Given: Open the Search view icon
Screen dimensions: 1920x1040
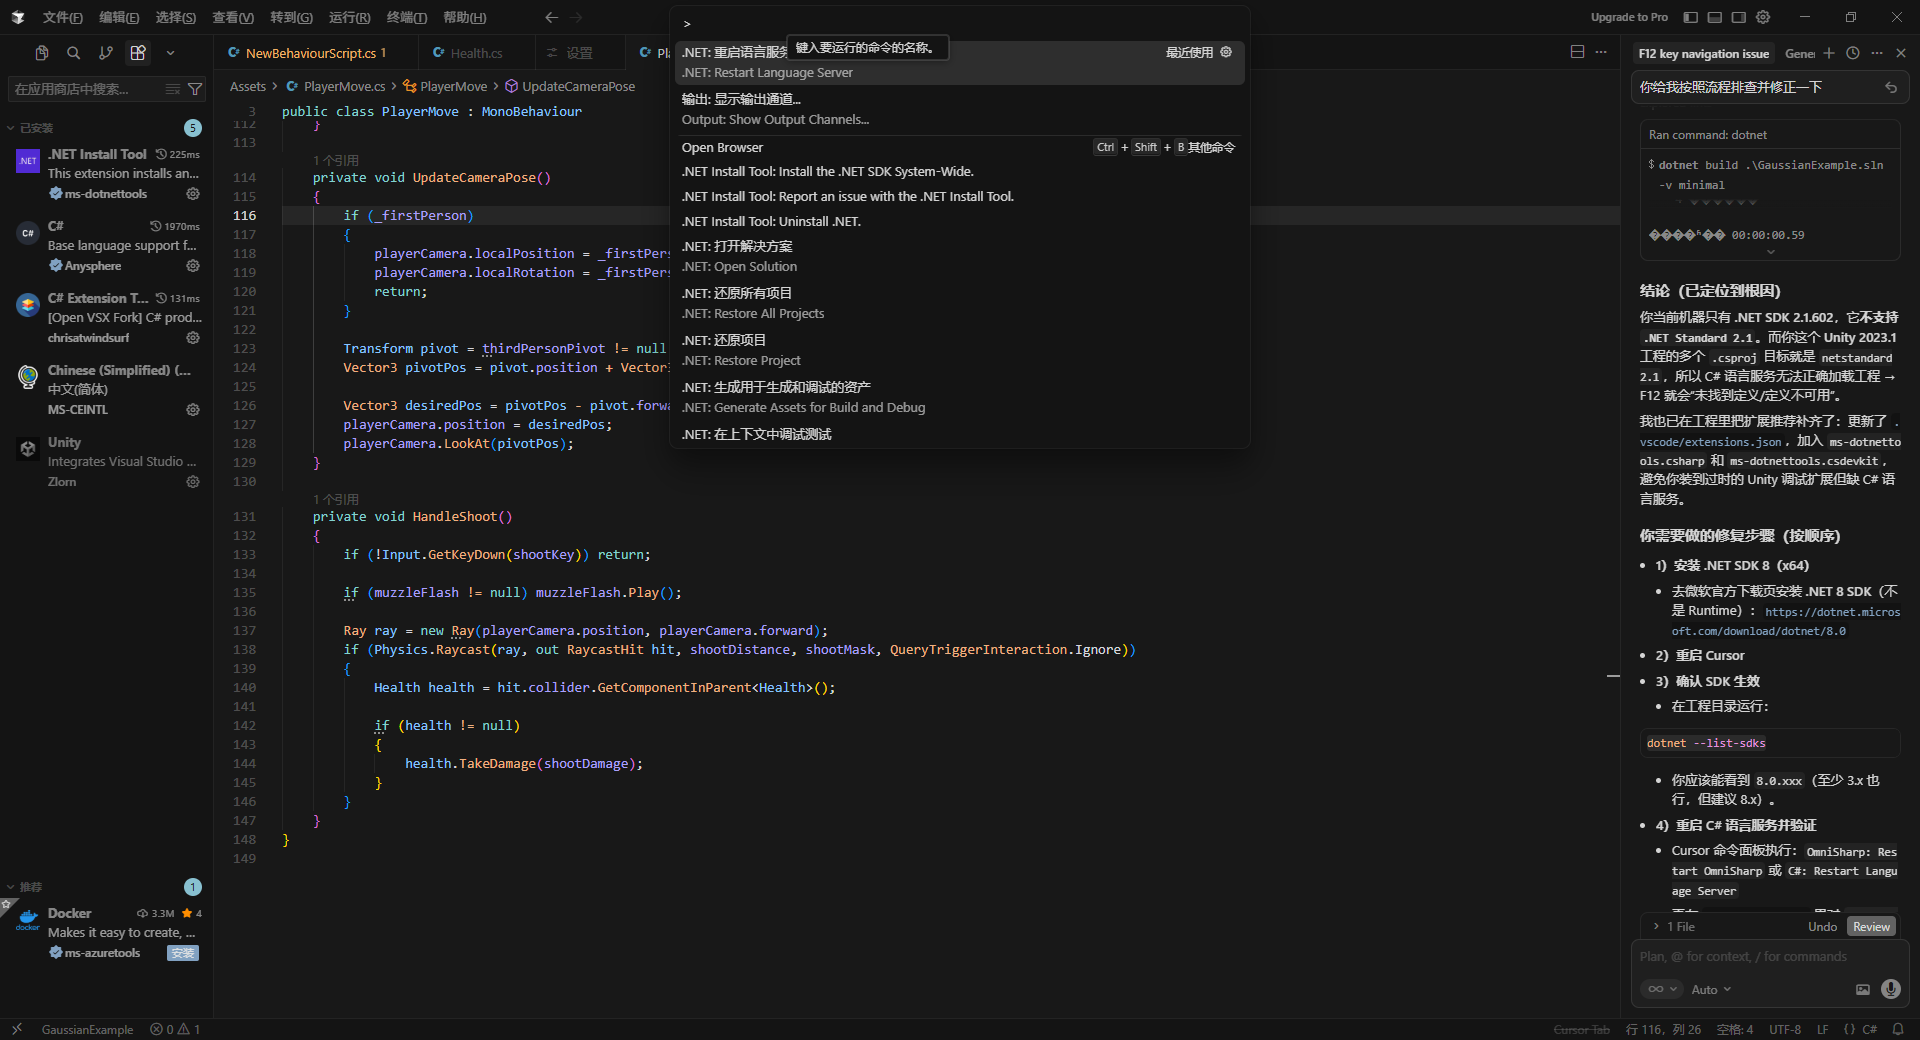Looking at the screenshot, I should click(73, 53).
